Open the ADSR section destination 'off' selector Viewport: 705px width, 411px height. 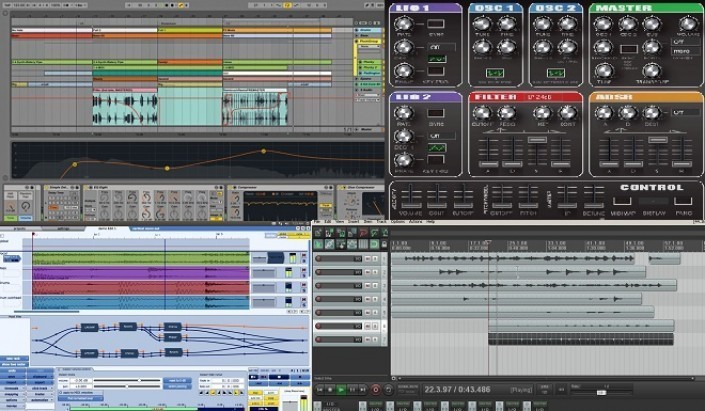click(685, 112)
